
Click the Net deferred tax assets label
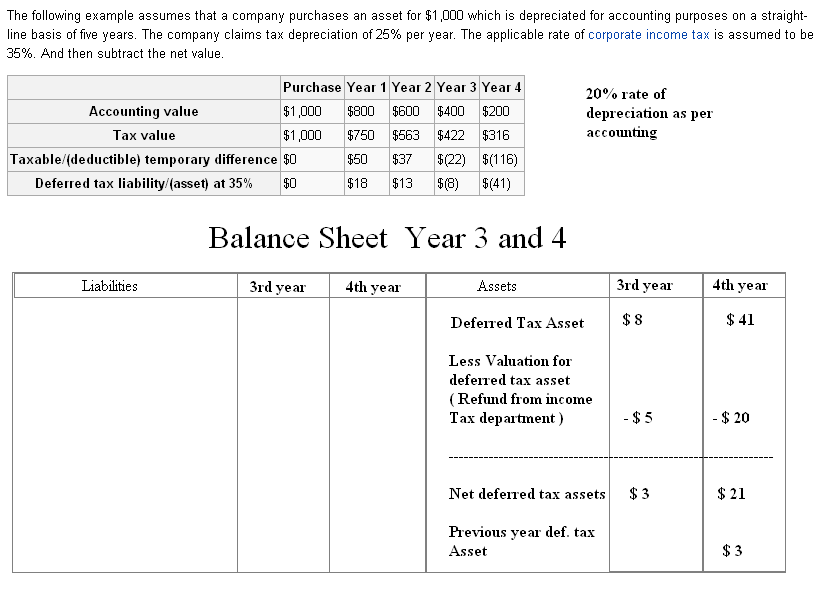coord(527,493)
